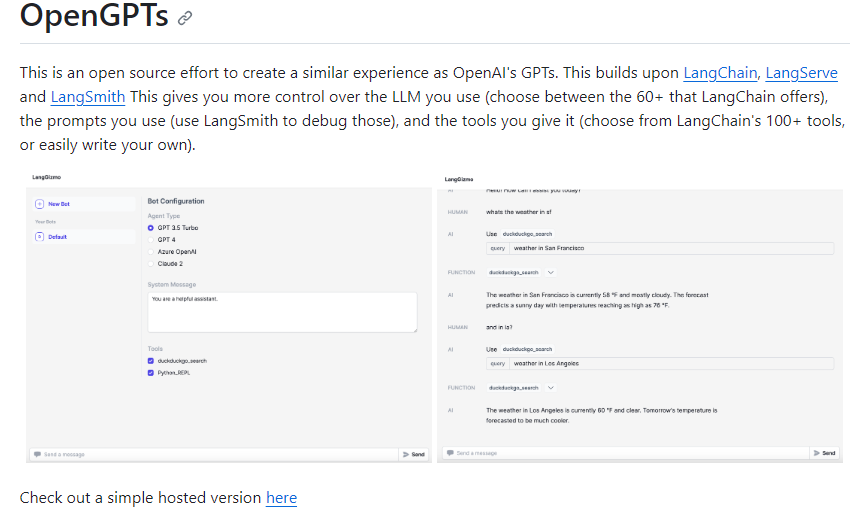The image size is (866, 523).
Task: Select the GPT 3.5 Turbo radio button
Action: coord(151,228)
